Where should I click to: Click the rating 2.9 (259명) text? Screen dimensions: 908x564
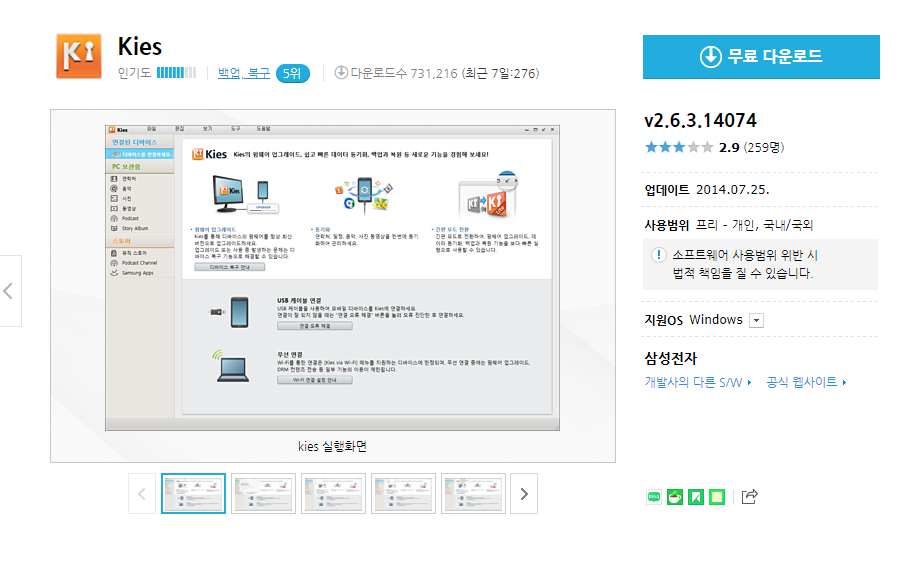(752, 148)
